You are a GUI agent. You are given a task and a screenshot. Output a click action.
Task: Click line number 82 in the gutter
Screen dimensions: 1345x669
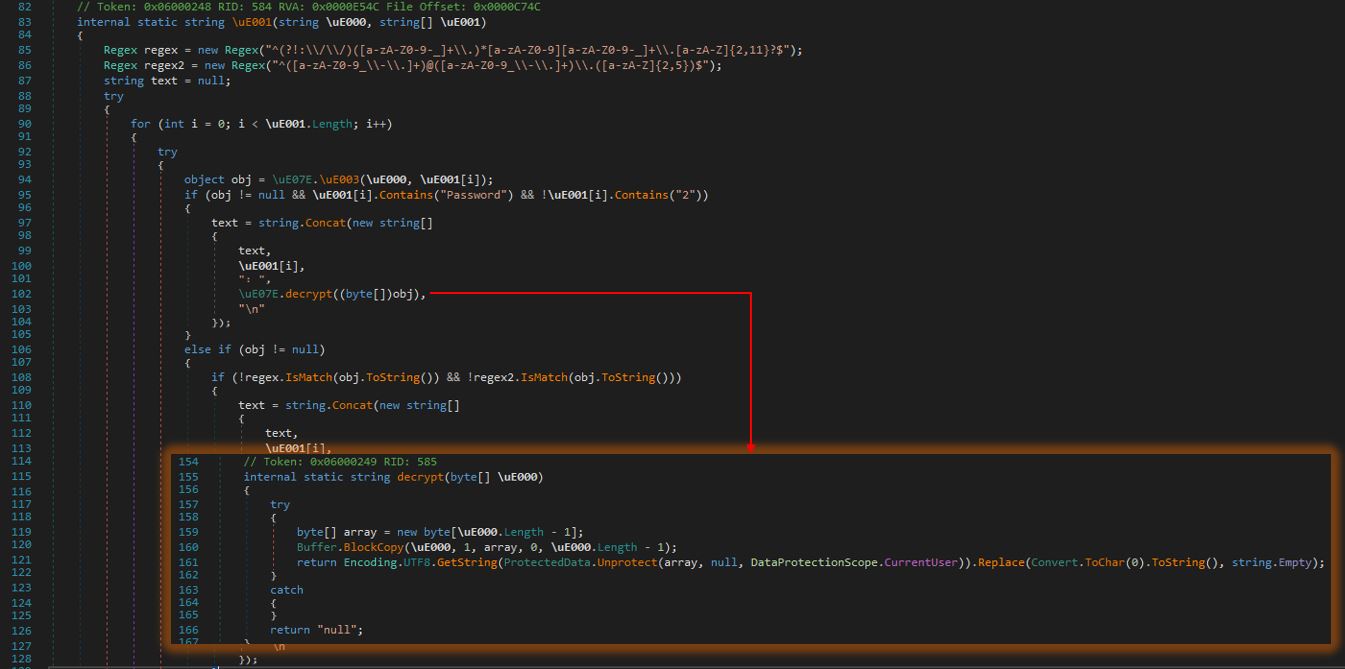[25, 7]
